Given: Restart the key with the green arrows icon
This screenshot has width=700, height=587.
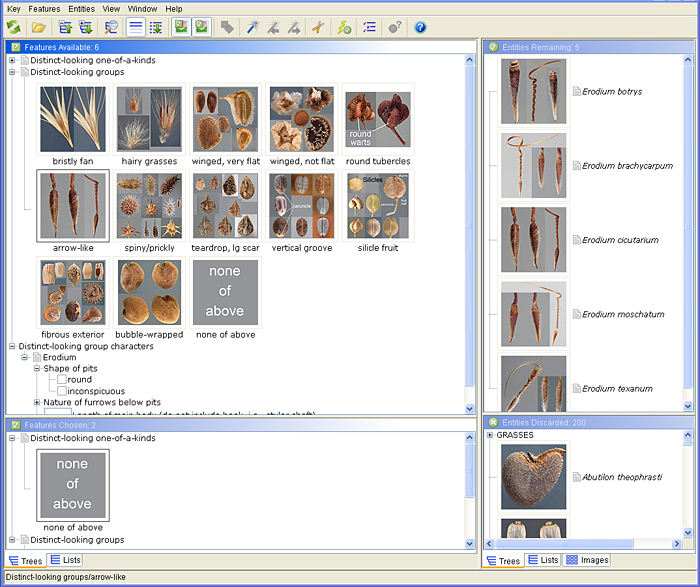Looking at the screenshot, I should point(13,28).
